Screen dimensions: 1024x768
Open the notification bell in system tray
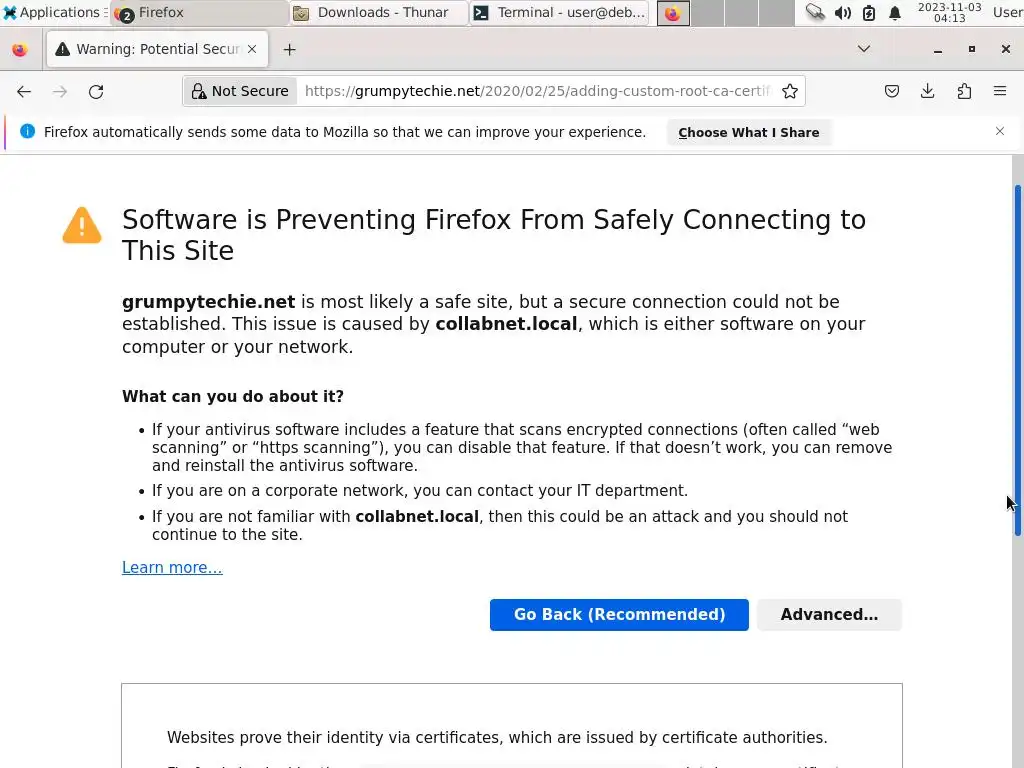[895, 13]
